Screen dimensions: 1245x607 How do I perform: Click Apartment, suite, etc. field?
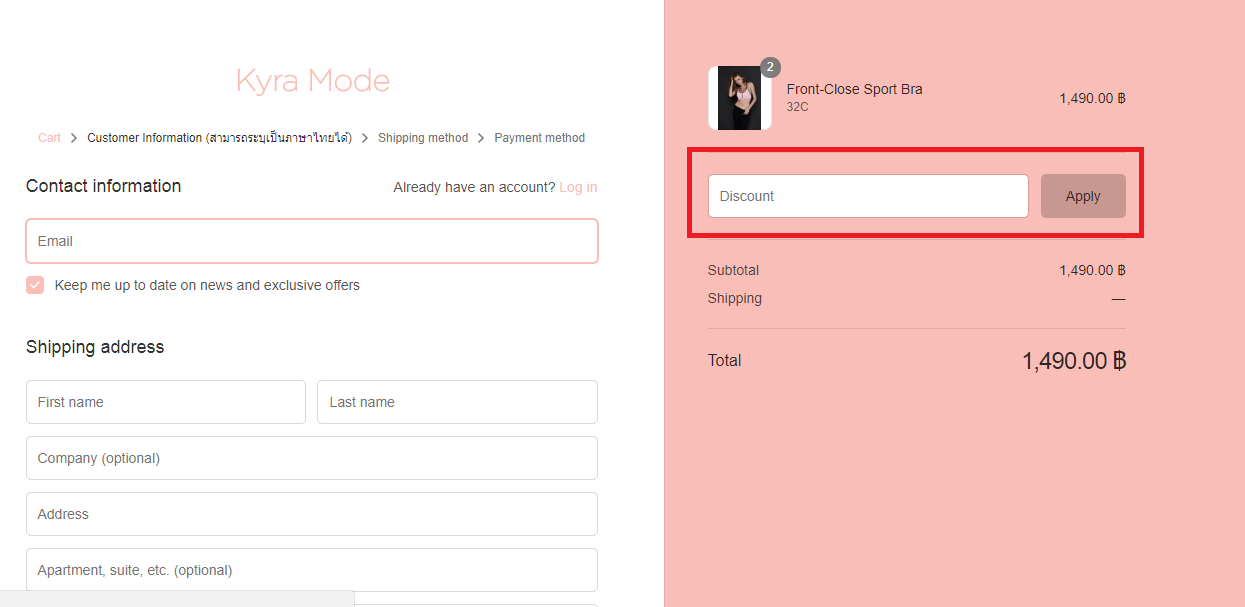312,570
